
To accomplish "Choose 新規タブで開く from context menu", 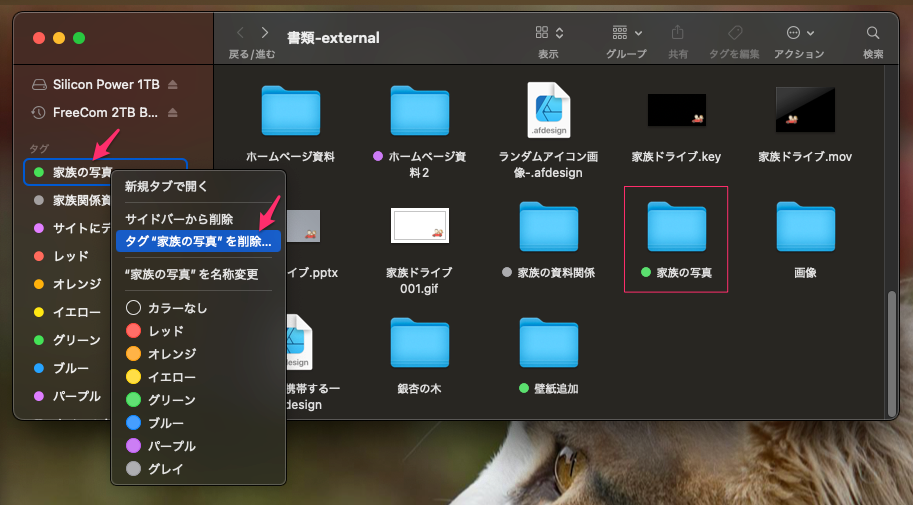I will pos(165,186).
